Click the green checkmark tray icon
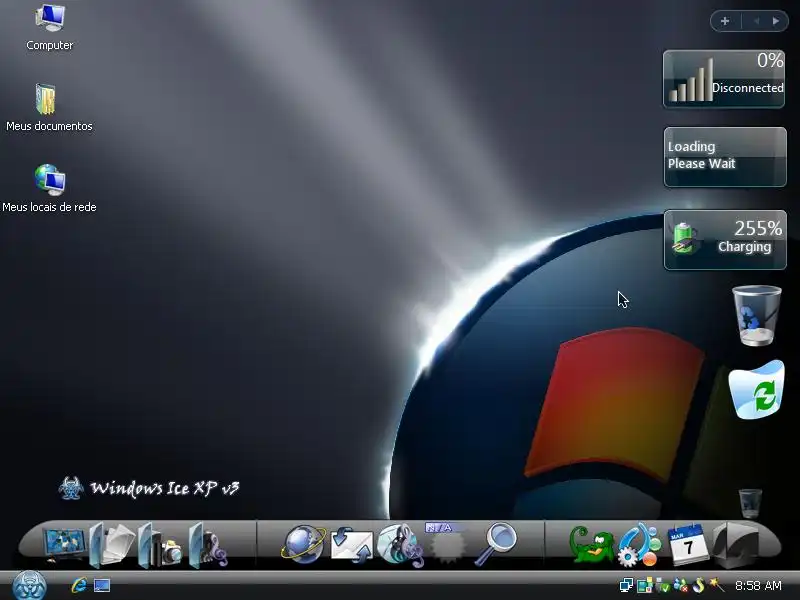800x600 pixels. click(x=663, y=585)
